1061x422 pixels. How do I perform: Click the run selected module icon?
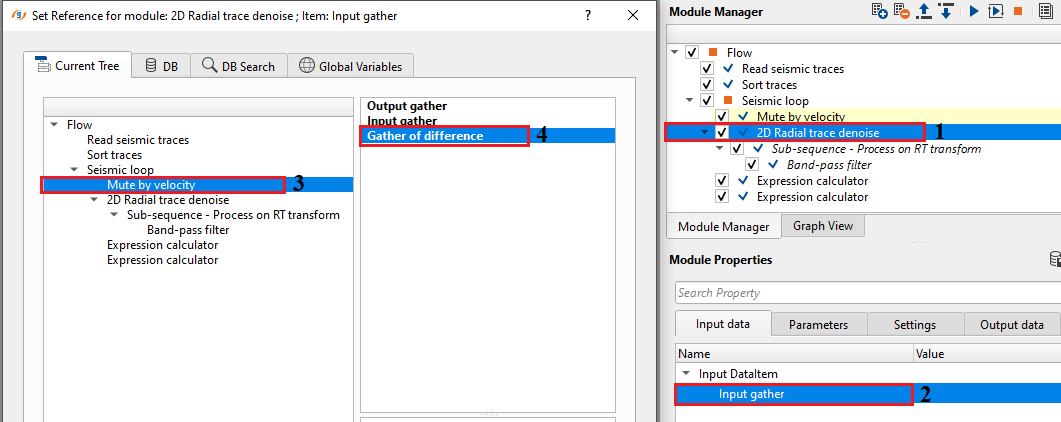[x=995, y=11]
